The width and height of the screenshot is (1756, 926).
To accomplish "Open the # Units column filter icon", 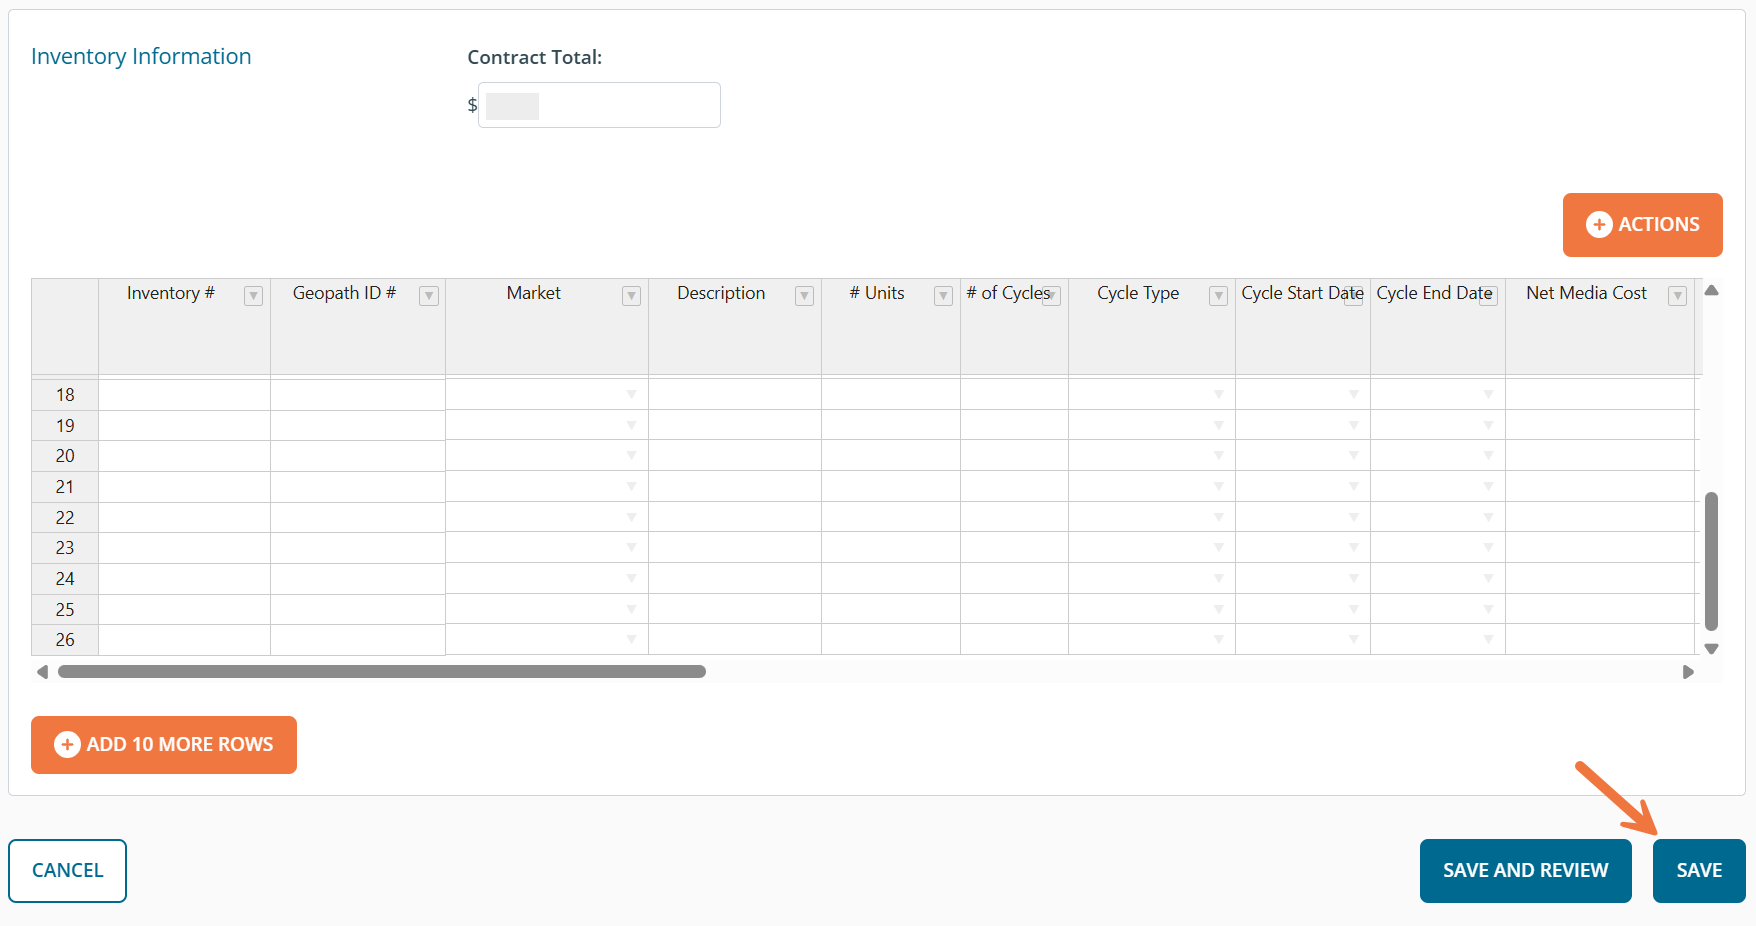I will [x=943, y=296].
